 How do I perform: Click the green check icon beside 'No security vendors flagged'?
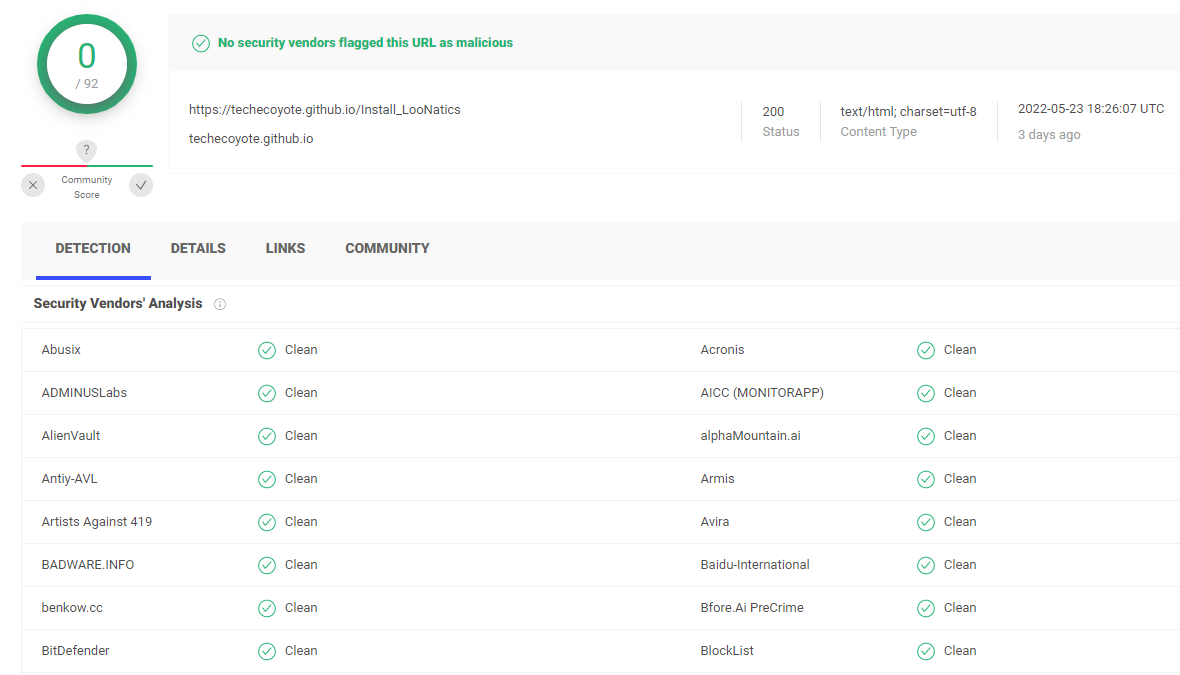click(x=201, y=44)
